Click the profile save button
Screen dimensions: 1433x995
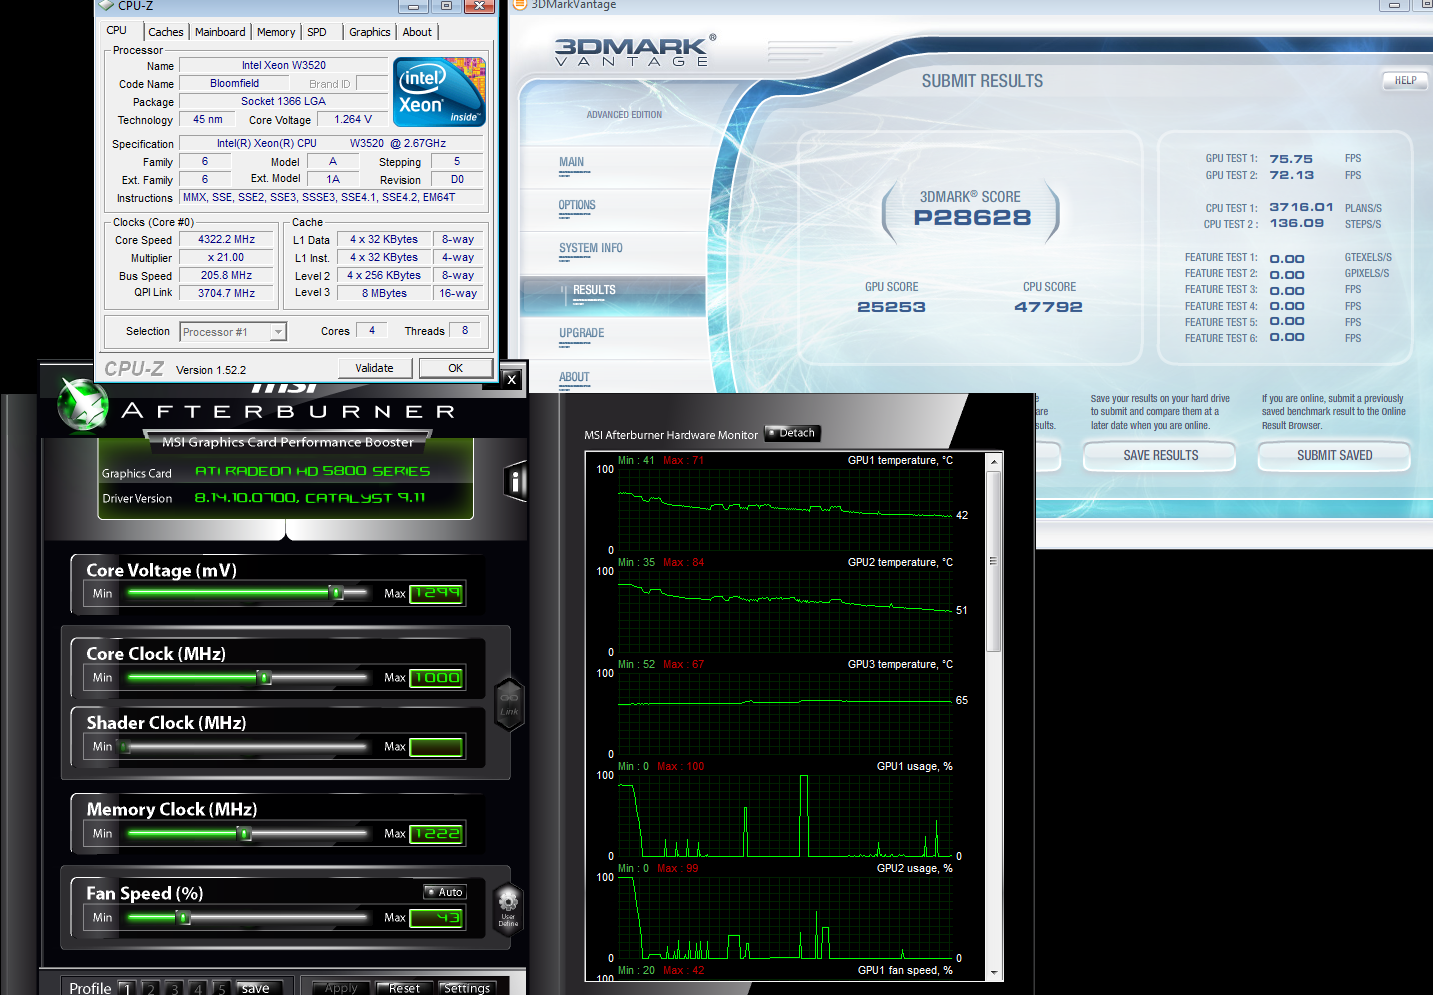tap(259, 988)
